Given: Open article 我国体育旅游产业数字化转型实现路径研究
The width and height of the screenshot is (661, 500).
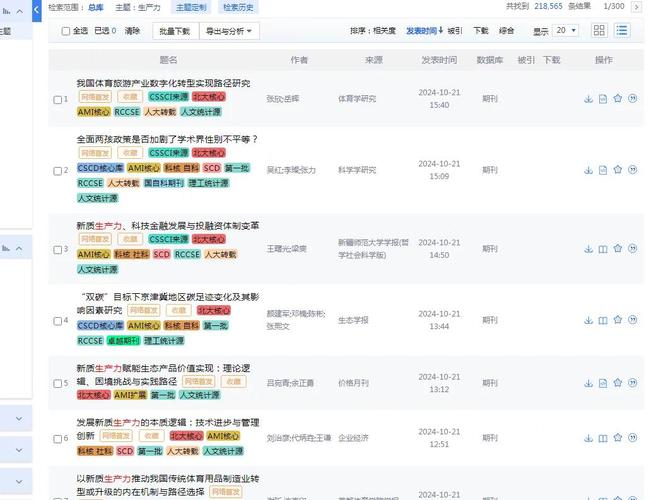Looking at the screenshot, I should point(163,83).
